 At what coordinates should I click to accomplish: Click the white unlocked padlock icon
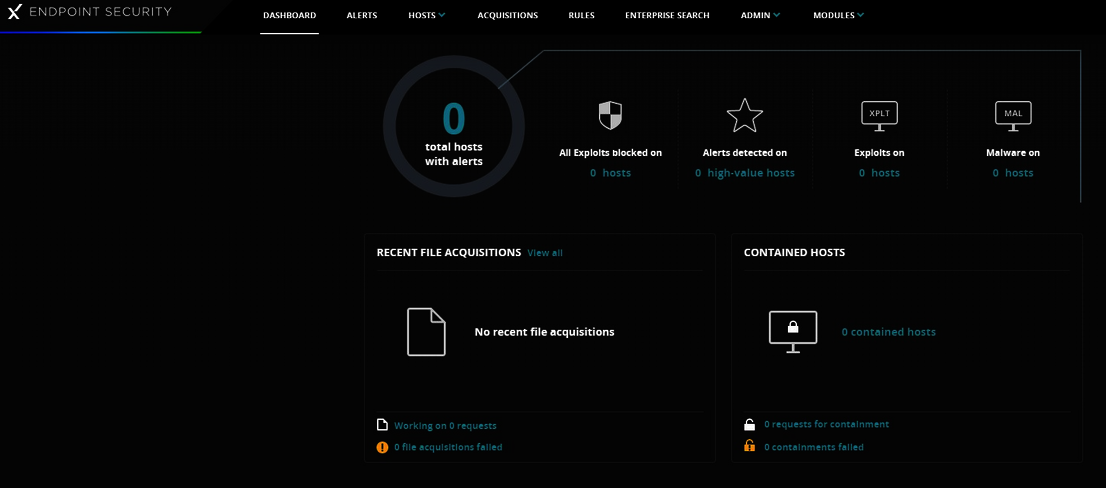coord(750,425)
